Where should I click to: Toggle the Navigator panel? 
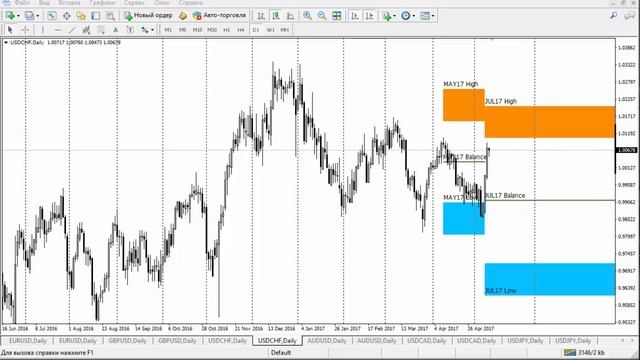click(x=81, y=16)
